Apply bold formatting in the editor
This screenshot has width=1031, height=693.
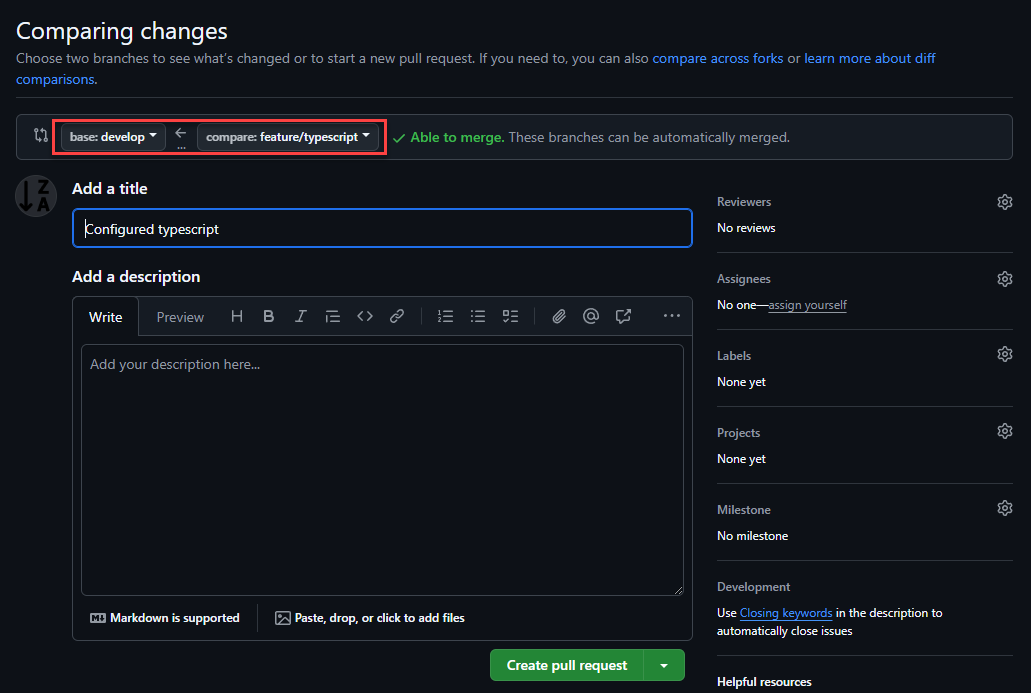point(268,316)
